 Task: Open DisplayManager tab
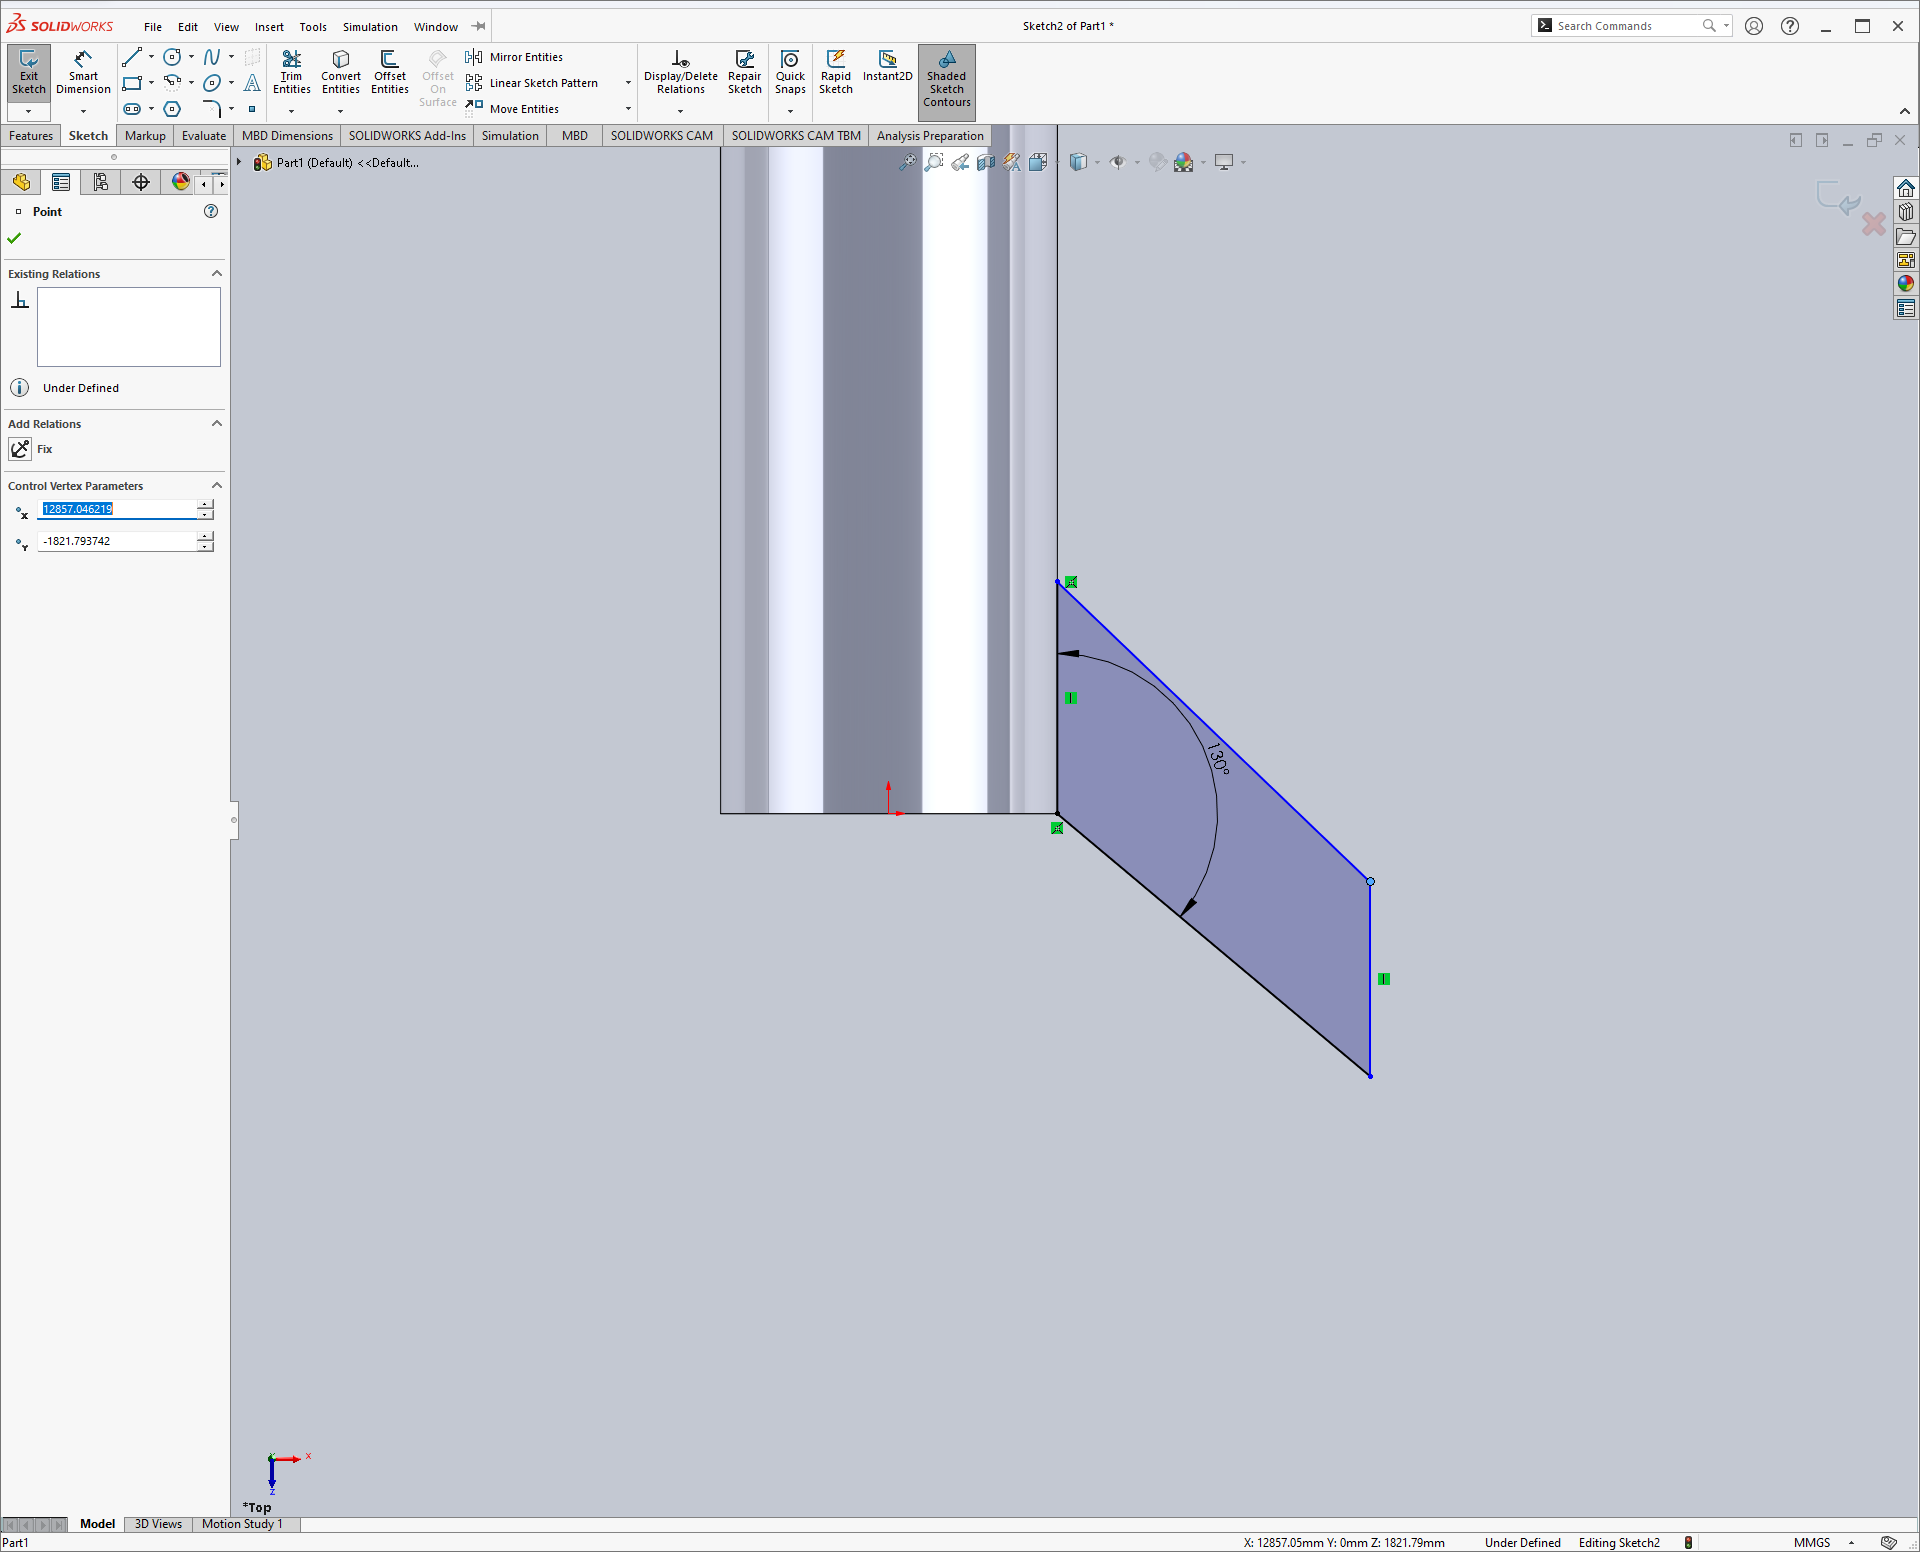pyautogui.click(x=181, y=182)
